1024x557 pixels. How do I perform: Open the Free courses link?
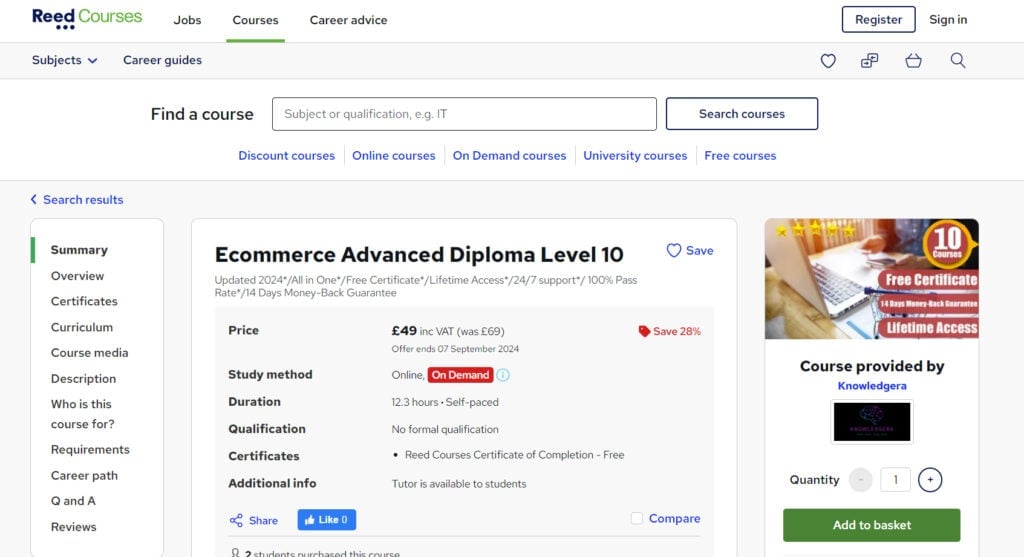click(x=740, y=156)
